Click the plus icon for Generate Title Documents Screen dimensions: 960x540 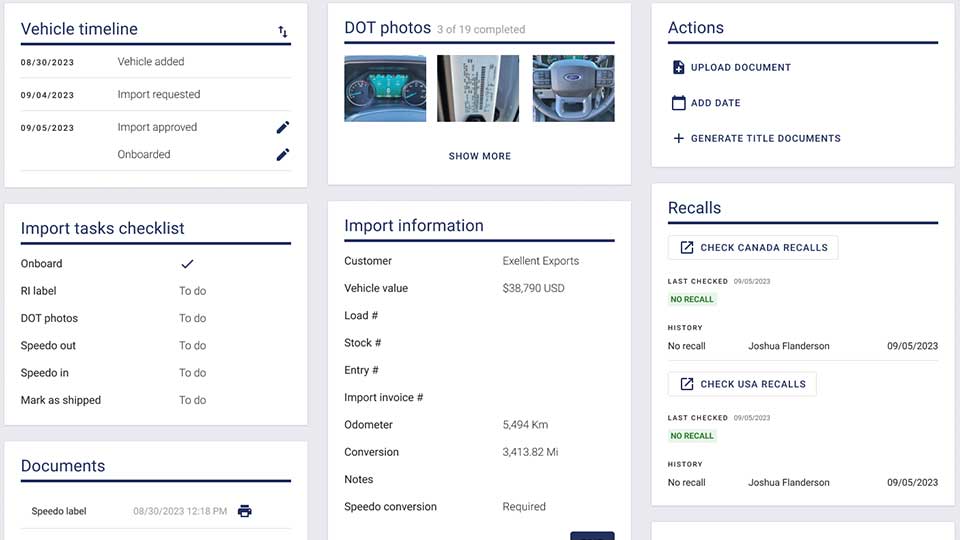click(678, 138)
